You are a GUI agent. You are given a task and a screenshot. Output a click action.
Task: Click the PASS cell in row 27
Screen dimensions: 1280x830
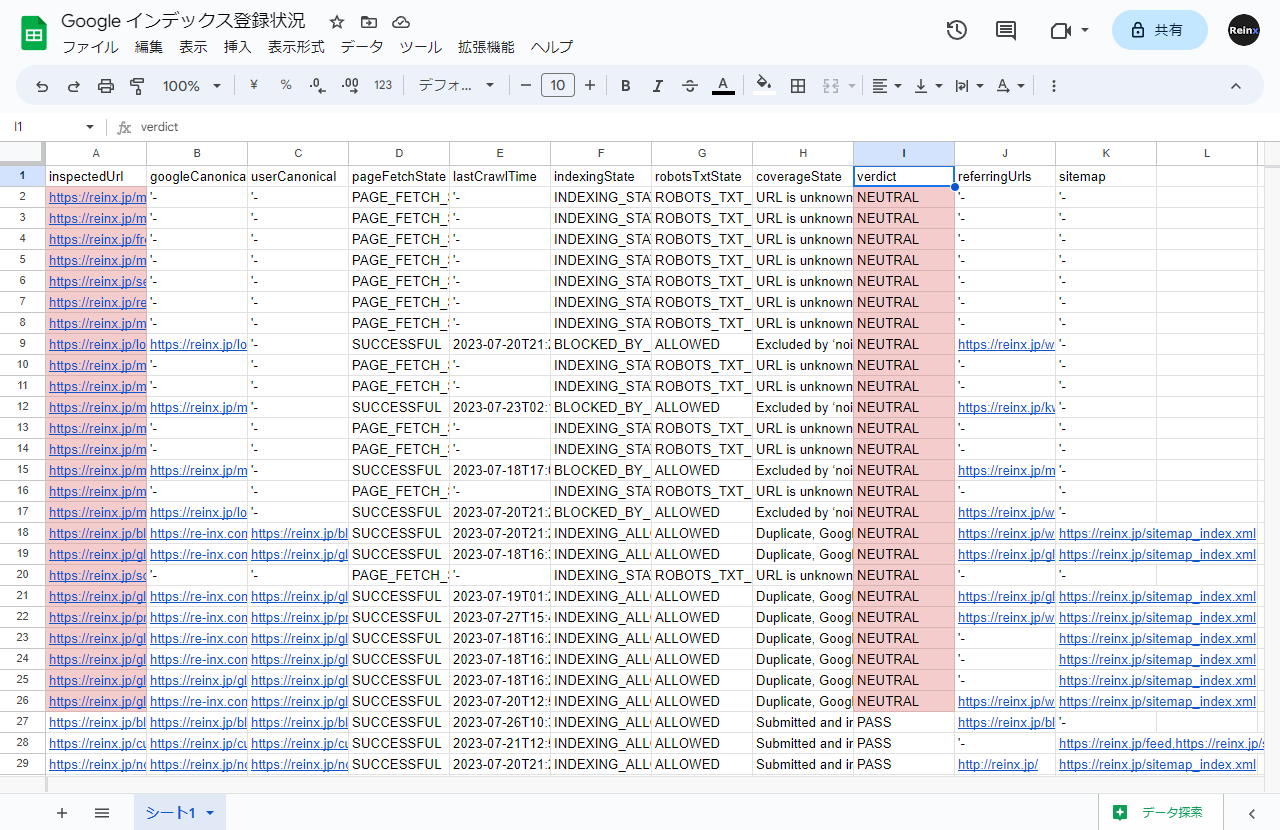[x=904, y=722]
